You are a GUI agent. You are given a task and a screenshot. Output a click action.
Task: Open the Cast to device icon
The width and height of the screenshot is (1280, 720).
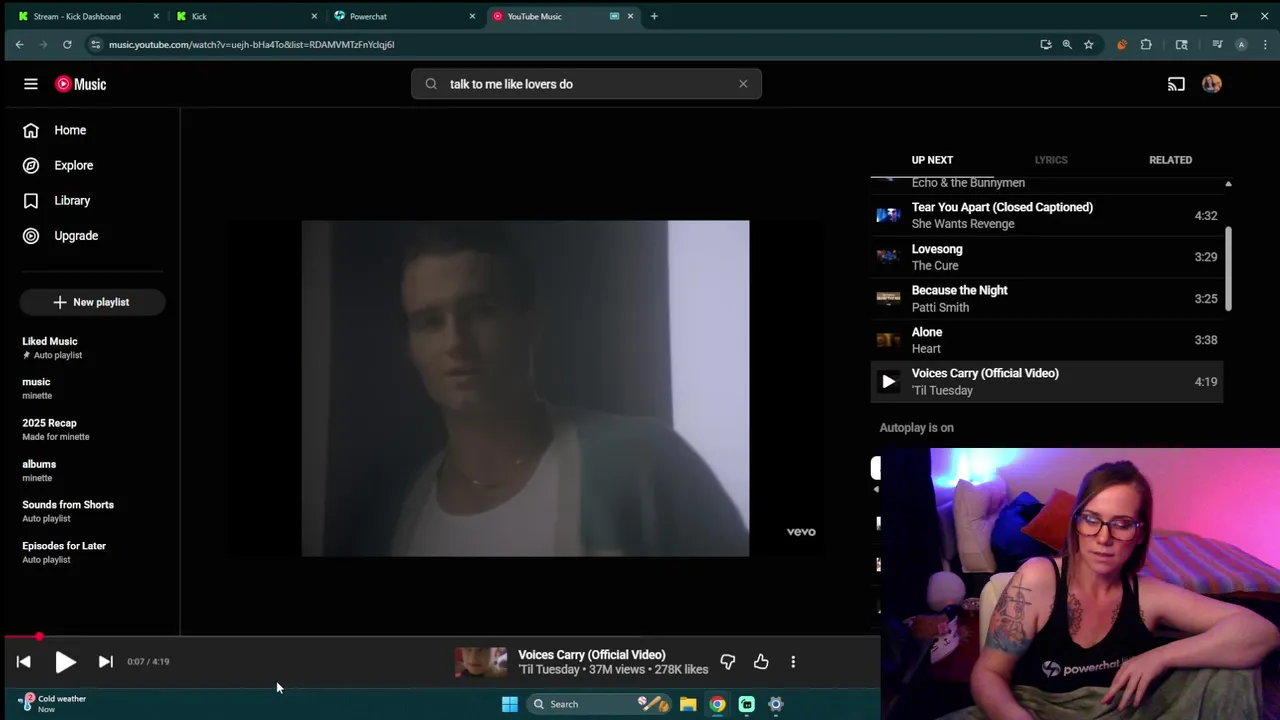pos(1176,84)
